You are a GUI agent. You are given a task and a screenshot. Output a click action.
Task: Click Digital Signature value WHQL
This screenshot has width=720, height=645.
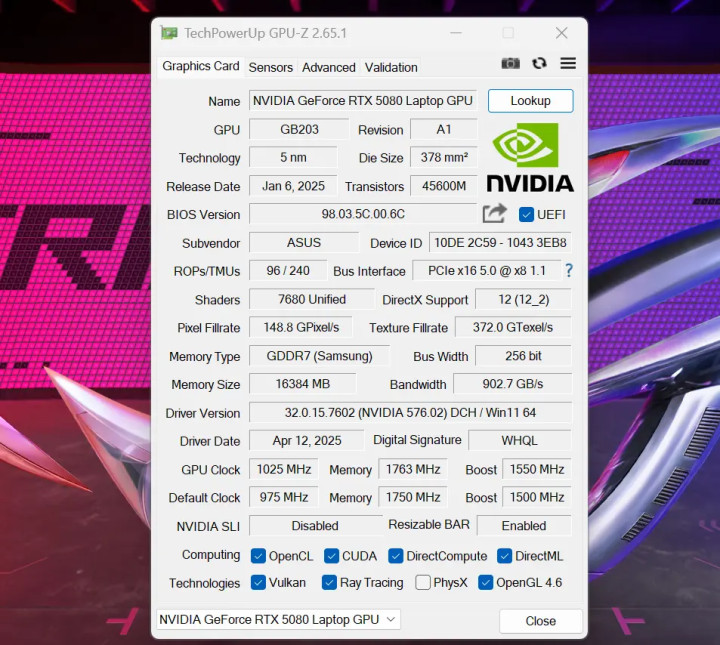coord(520,440)
